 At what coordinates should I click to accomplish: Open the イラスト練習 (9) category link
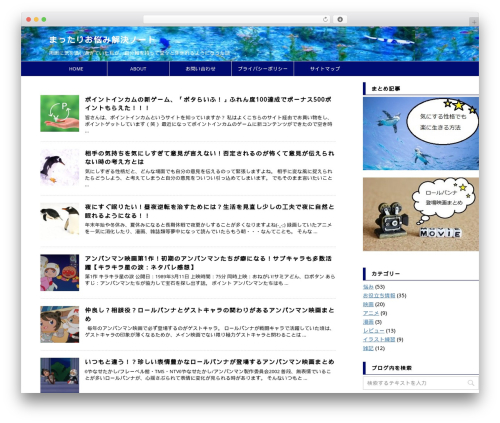[x=379, y=339]
